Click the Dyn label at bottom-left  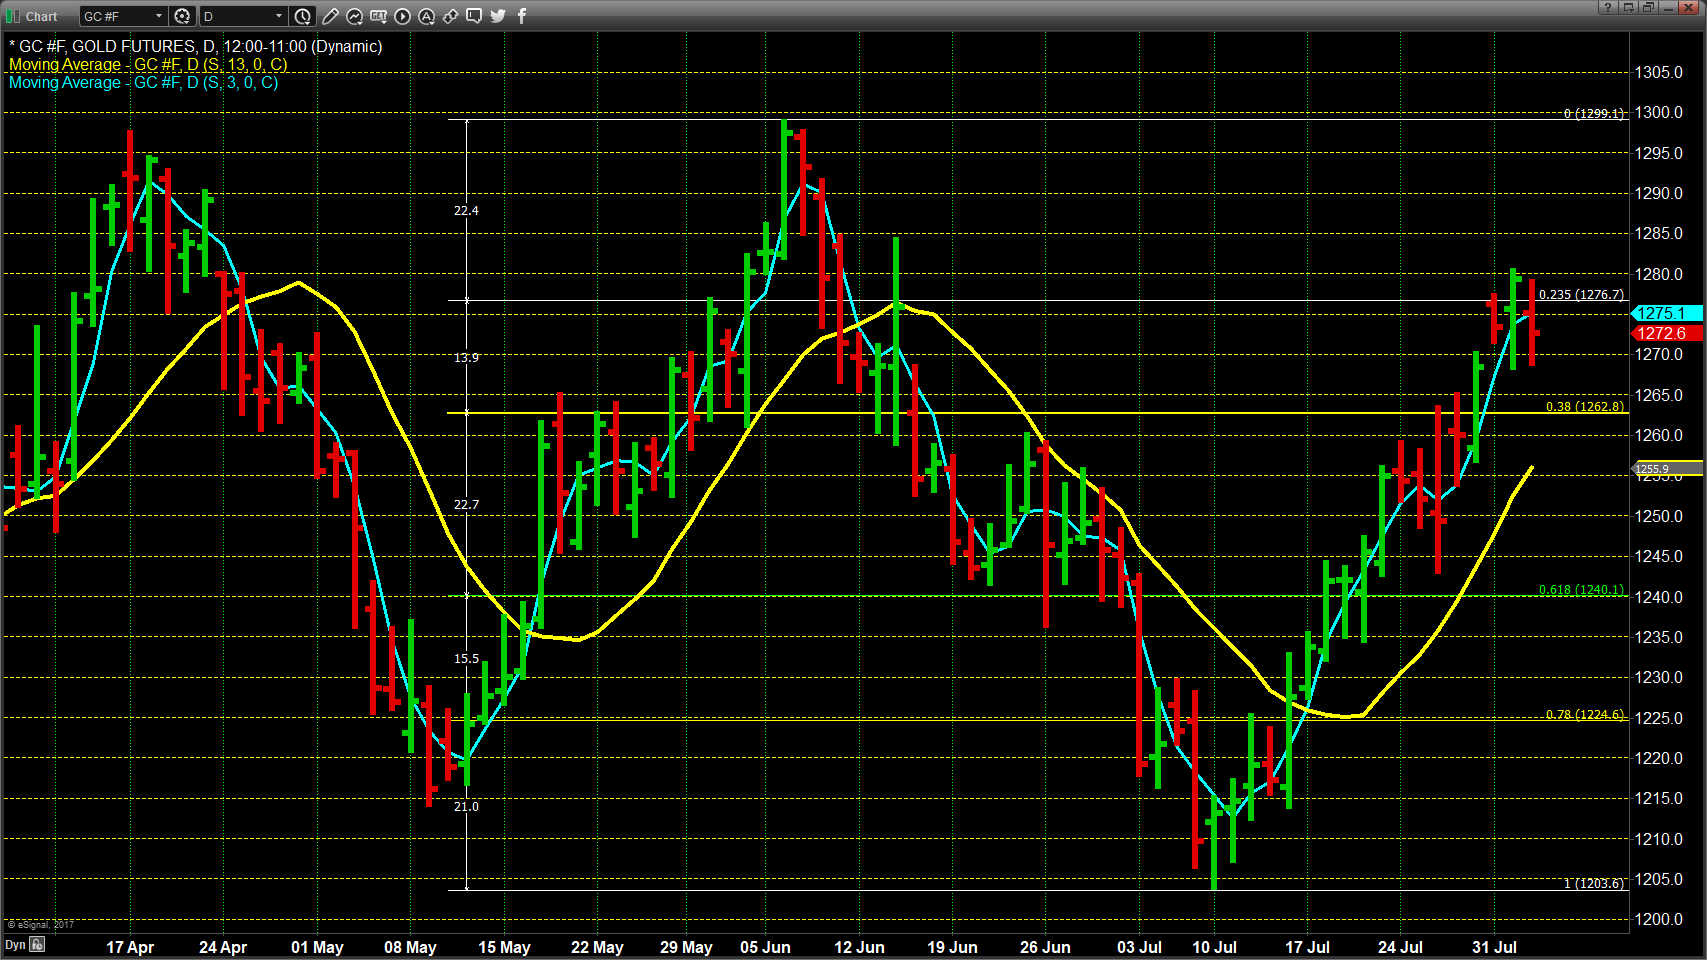[15, 945]
